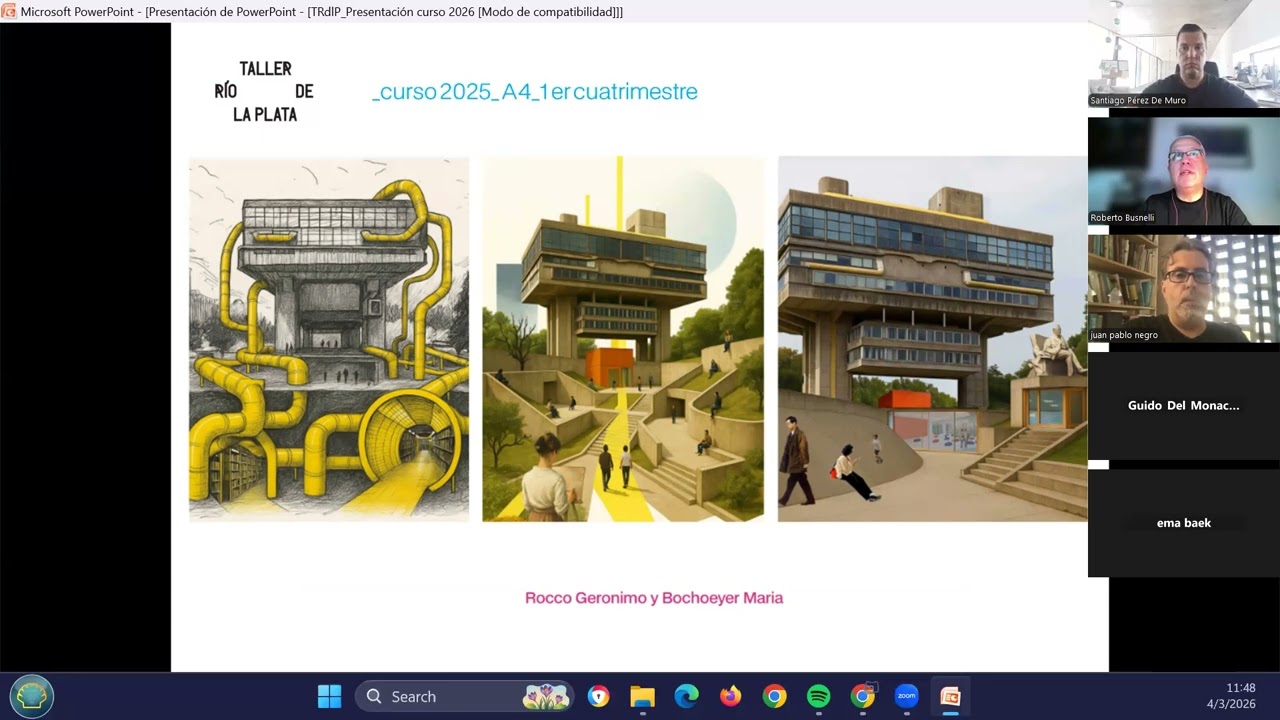Click the PowerPoint window title text
Viewport: 1280px width, 720px height.
322,11
